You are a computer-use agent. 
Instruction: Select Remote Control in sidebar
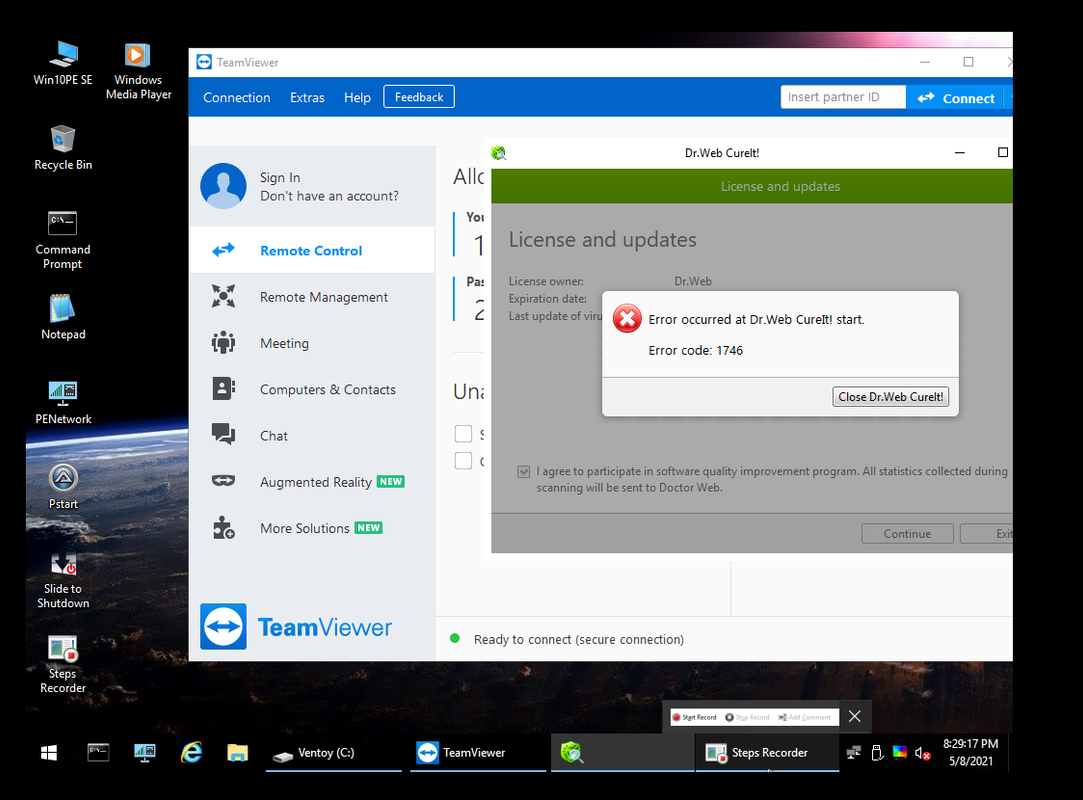click(x=312, y=250)
